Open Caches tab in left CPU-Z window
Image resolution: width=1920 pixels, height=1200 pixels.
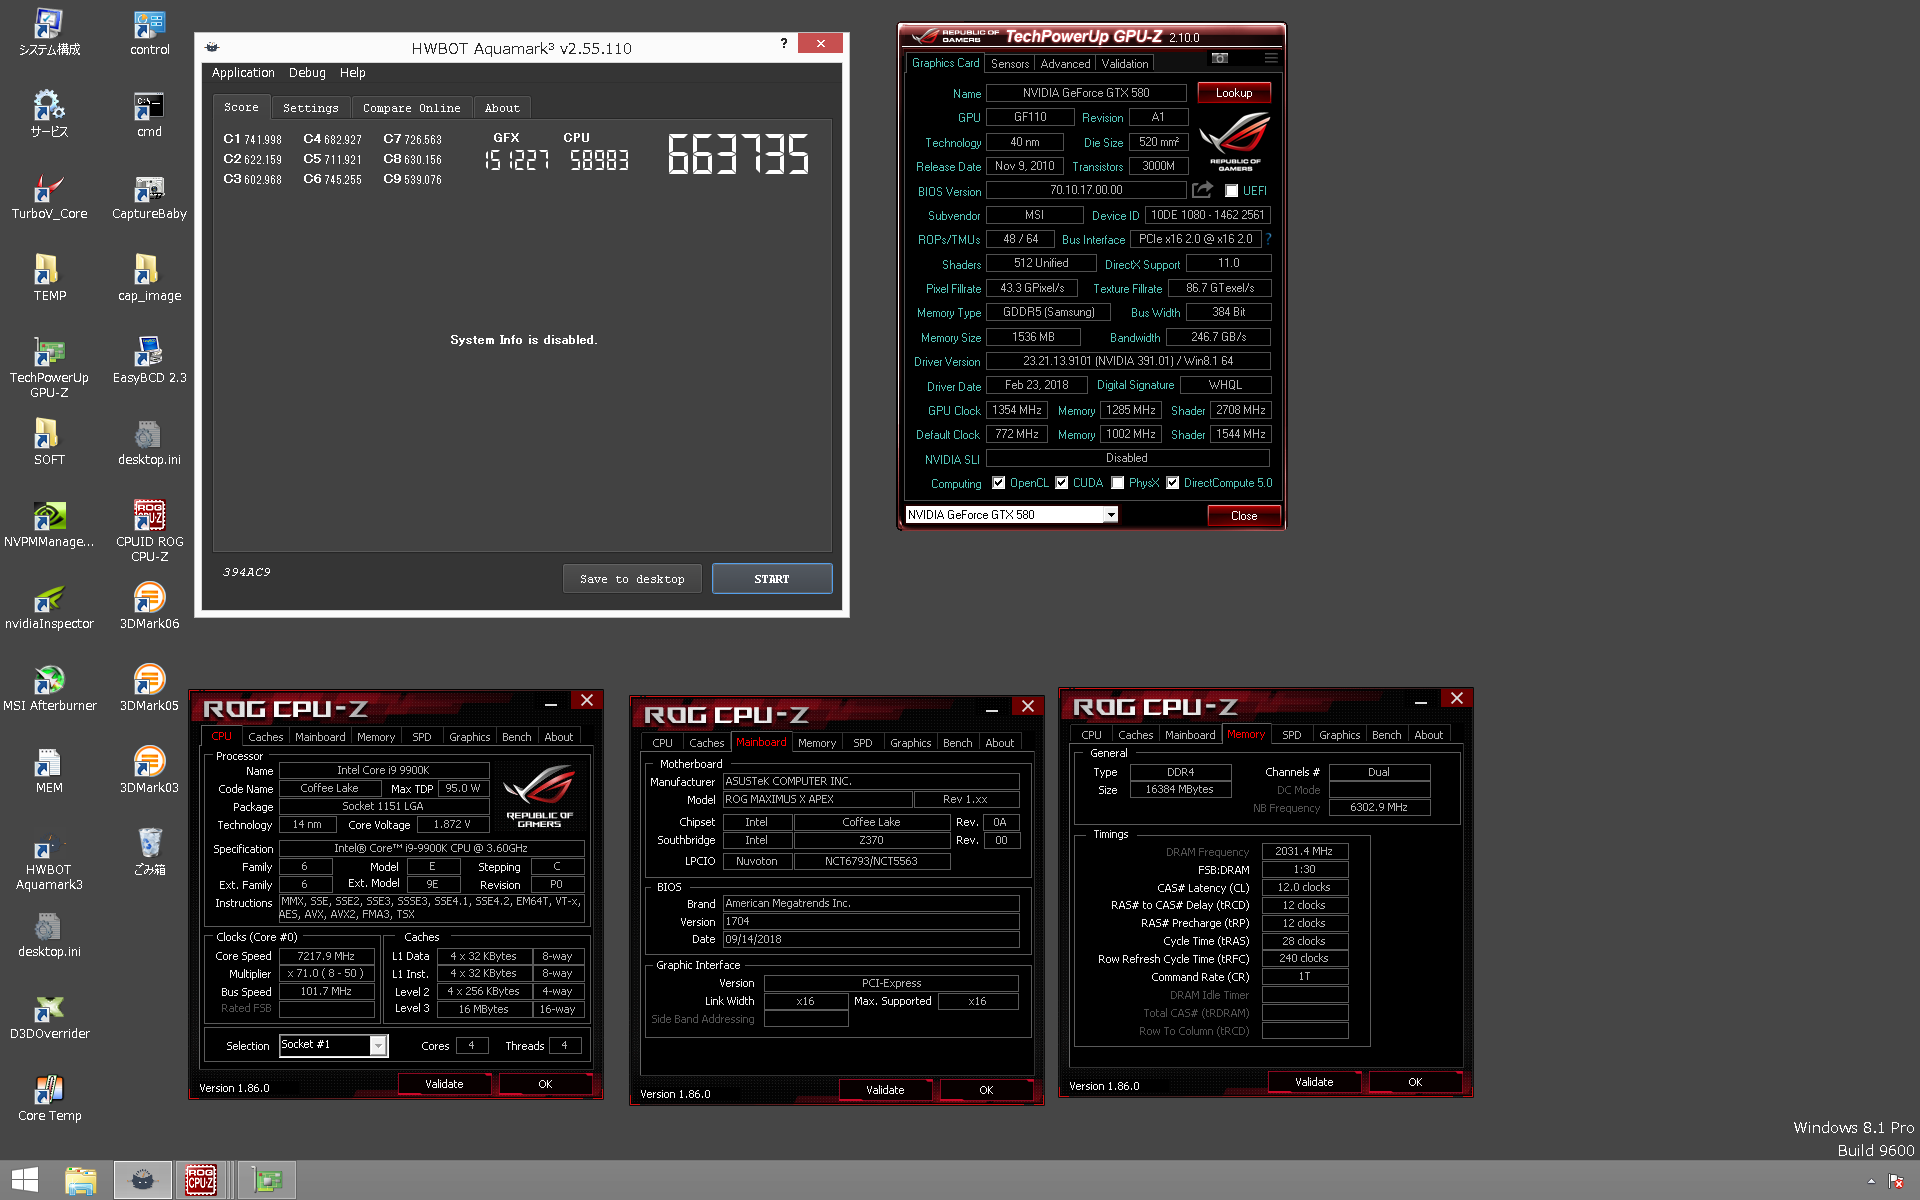coord(265,737)
